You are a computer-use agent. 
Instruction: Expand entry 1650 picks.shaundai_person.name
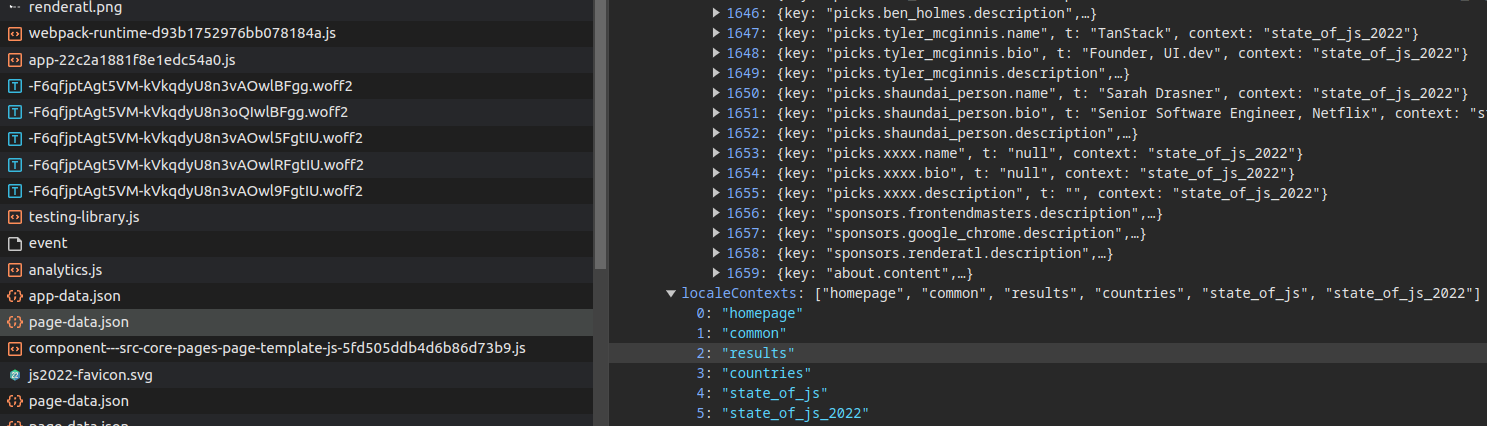point(716,93)
